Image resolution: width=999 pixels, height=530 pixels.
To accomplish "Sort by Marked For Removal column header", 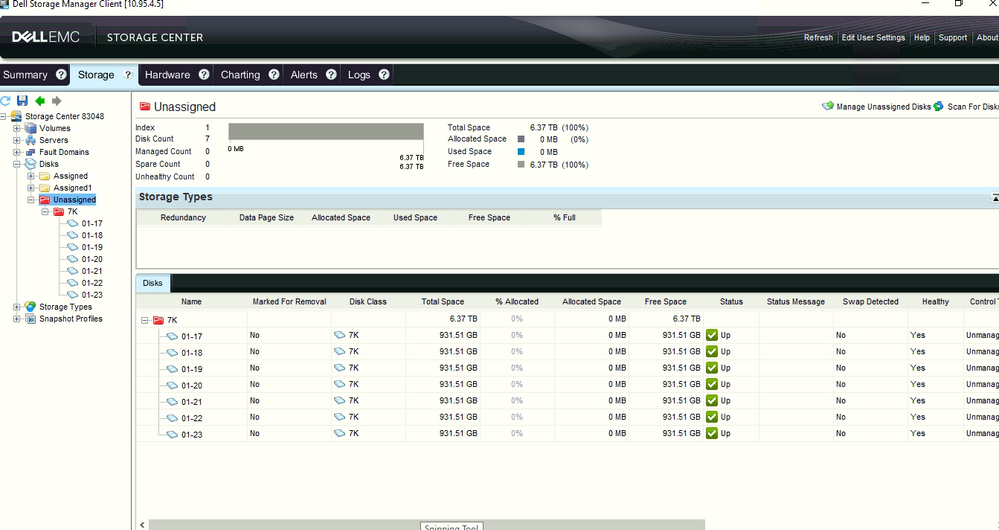I will click(289, 302).
